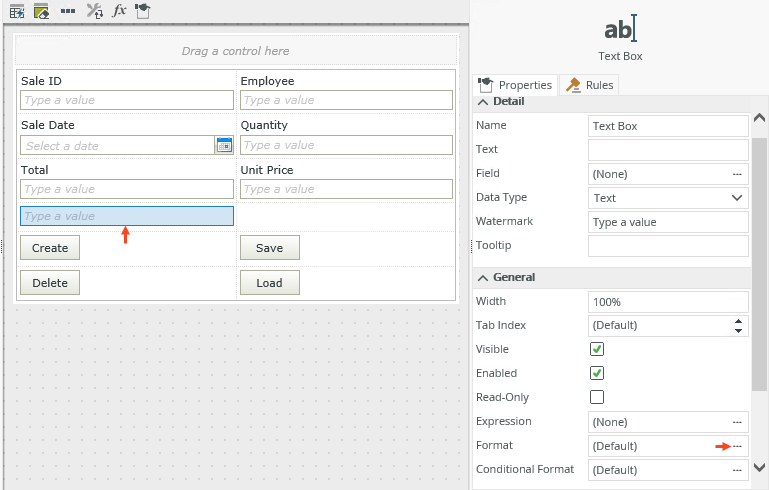
Task: Collapse the General section
Action: coord(484,277)
